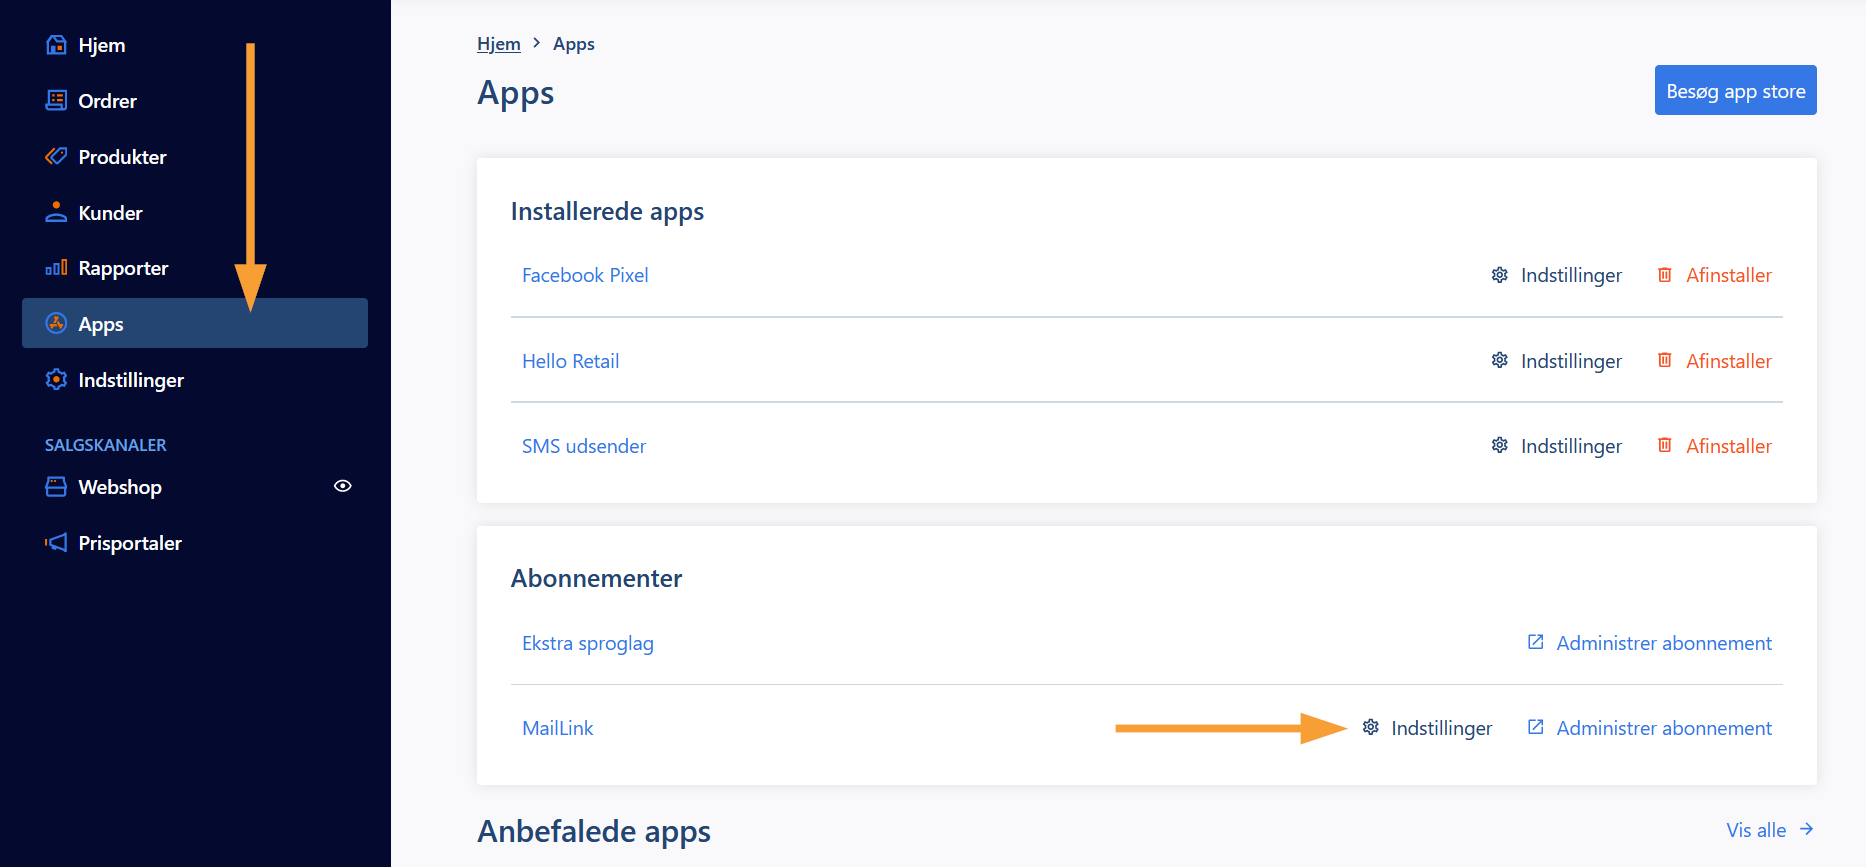The width and height of the screenshot is (1866, 867).
Task: Click the Ordrer list icon
Action: coord(56,101)
